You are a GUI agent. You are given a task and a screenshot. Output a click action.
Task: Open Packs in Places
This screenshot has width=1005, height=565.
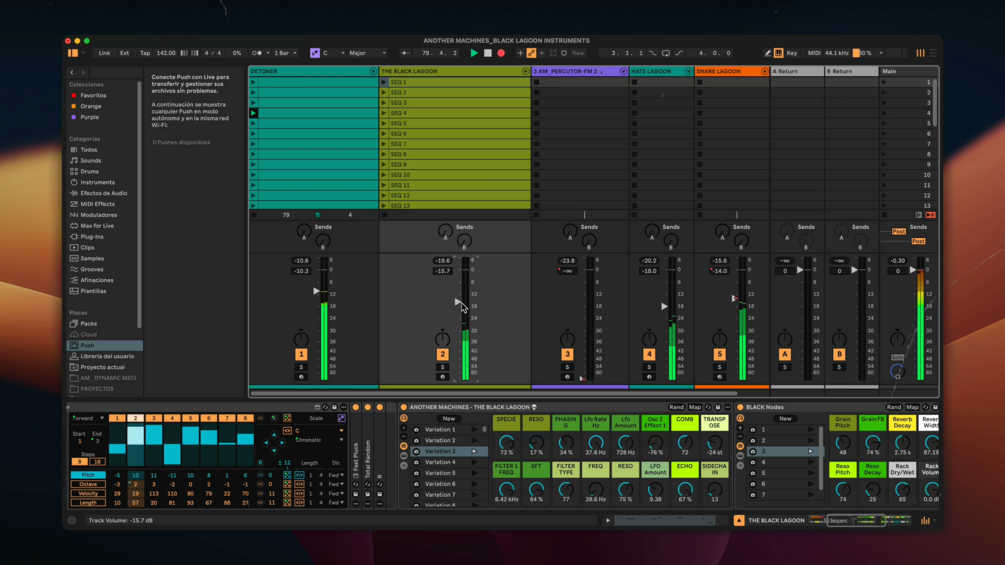[x=88, y=323]
